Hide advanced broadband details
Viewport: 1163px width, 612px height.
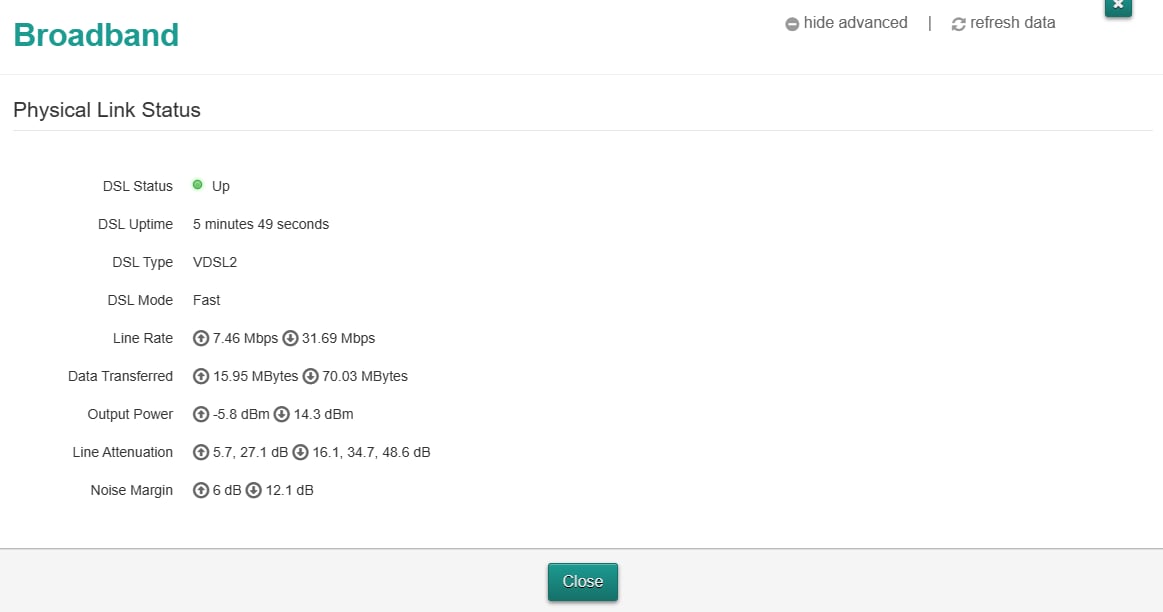(846, 23)
